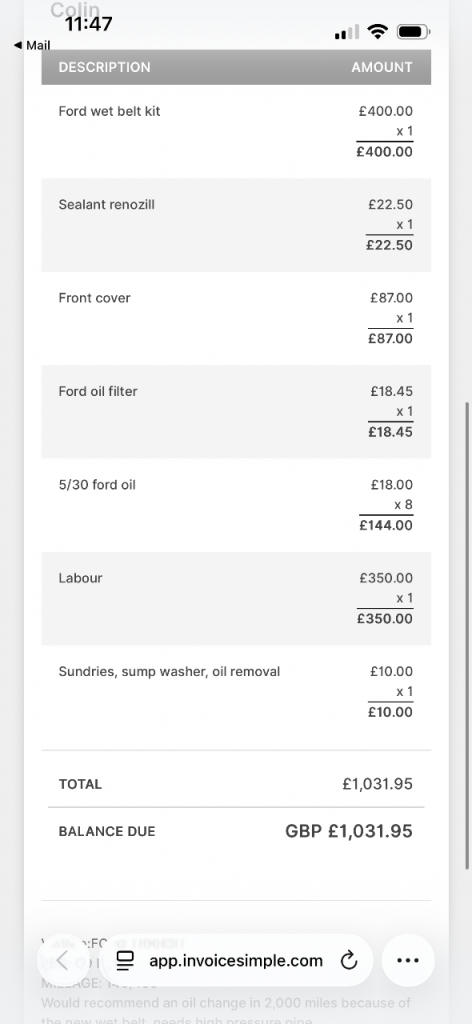Tap the Front cover line item

coord(236,318)
